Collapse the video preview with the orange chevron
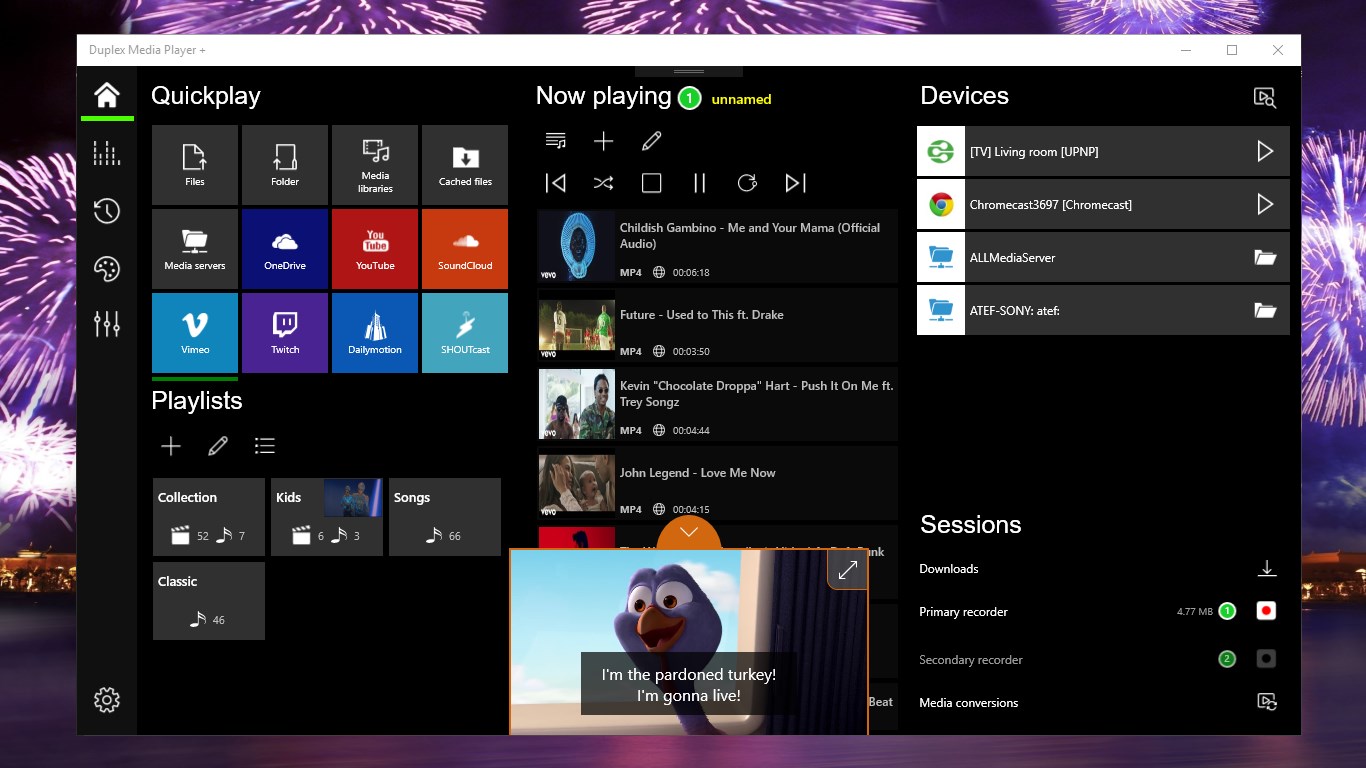The width and height of the screenshot is (1366, 768). point(688,532)
